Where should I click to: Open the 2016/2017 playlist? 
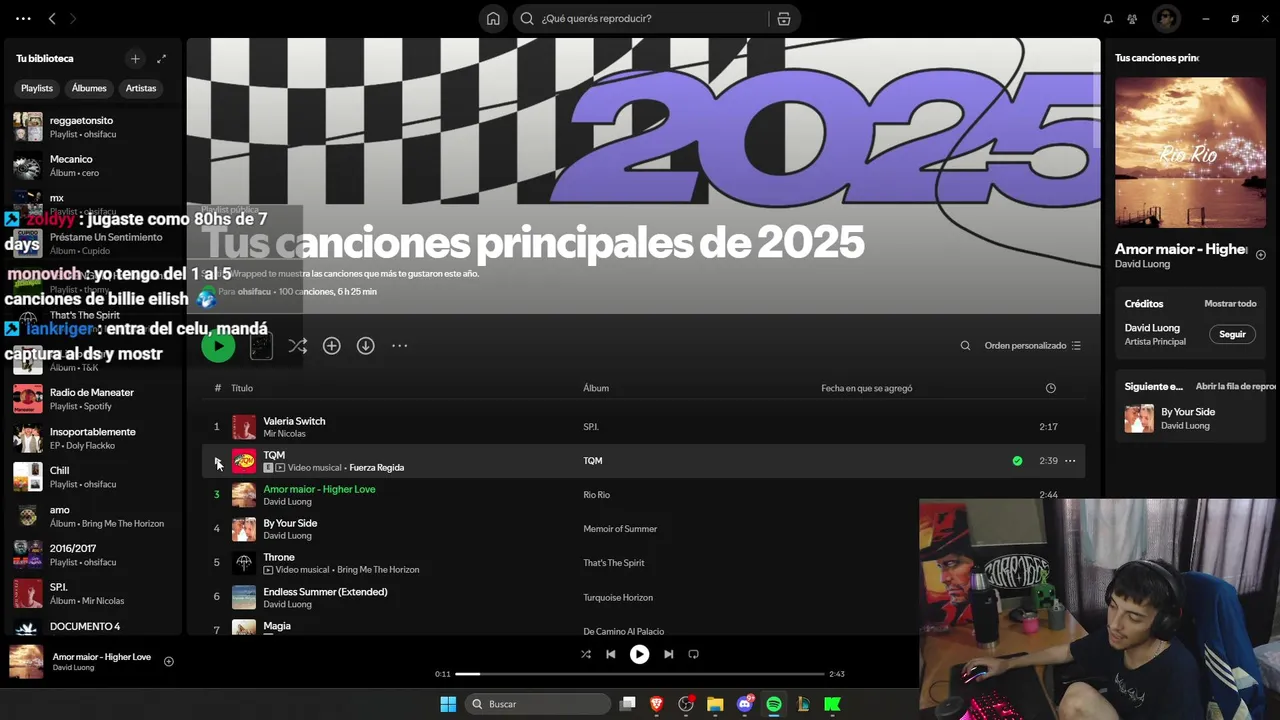click(x=95, y=555)
